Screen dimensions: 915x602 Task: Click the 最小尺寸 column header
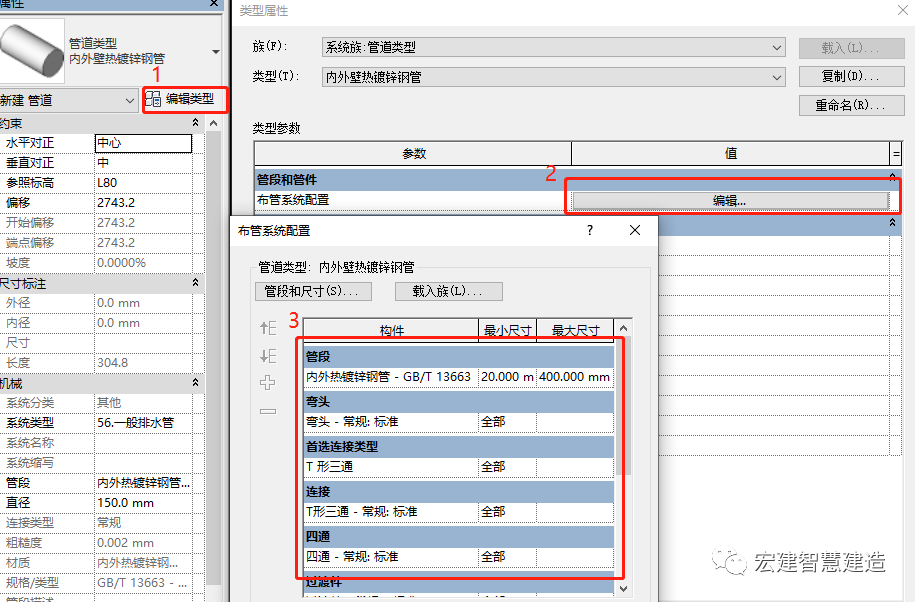click(507, 330)
